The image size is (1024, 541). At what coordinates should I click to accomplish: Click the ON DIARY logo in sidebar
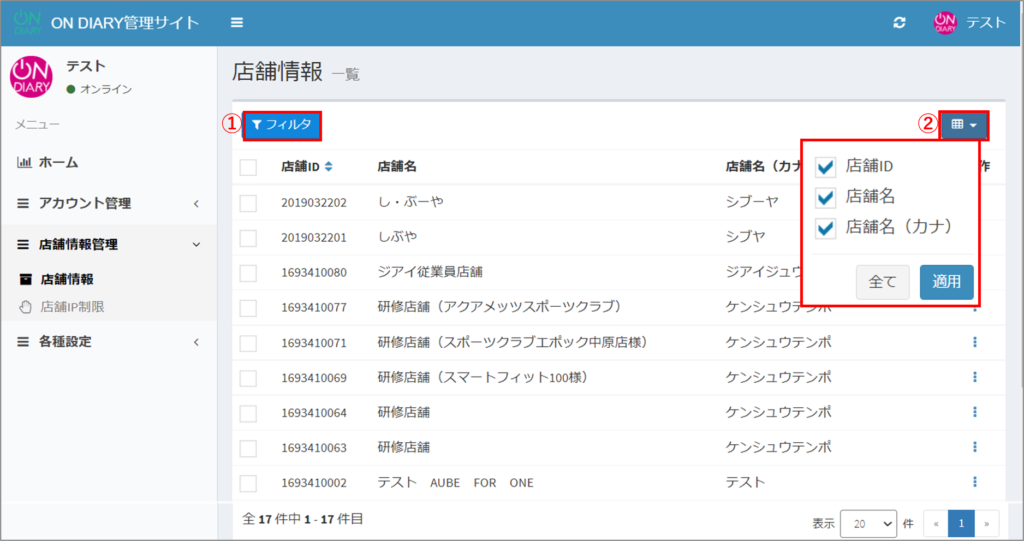[x=32, y=77]
